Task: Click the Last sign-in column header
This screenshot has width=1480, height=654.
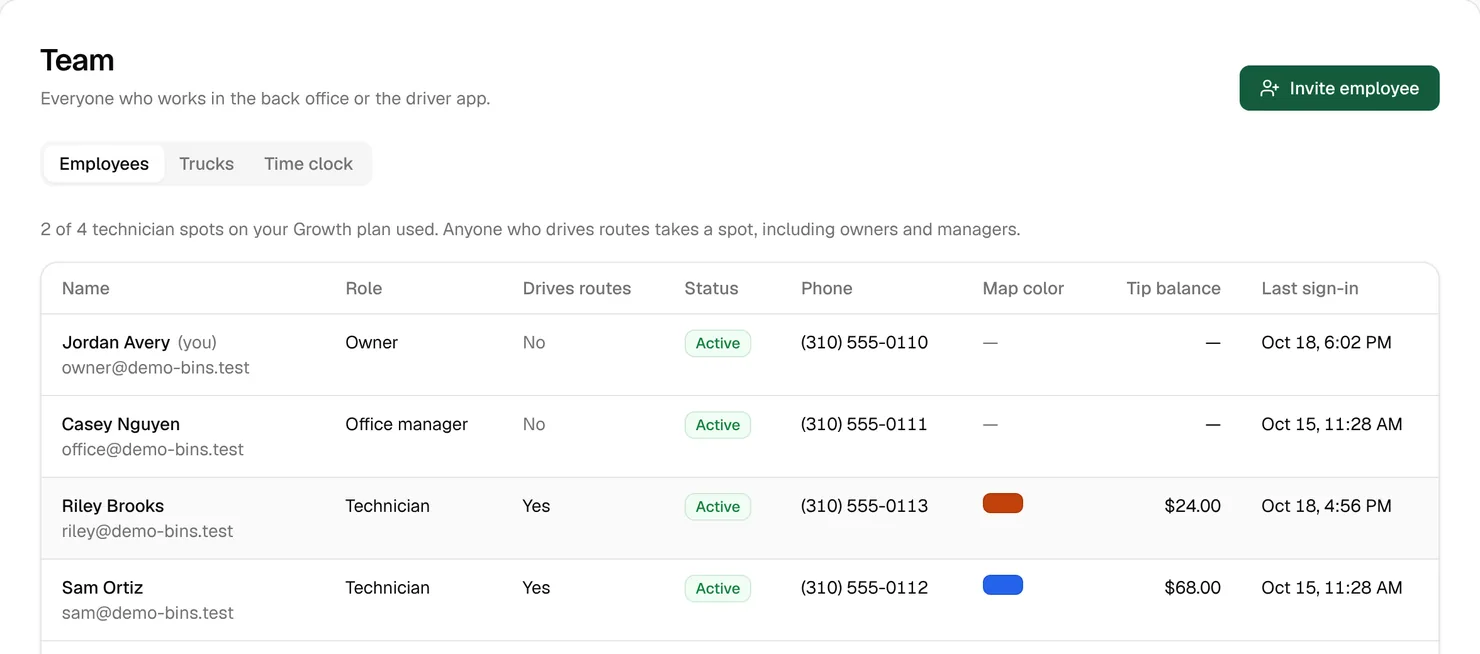Action: pos(1310,288)
